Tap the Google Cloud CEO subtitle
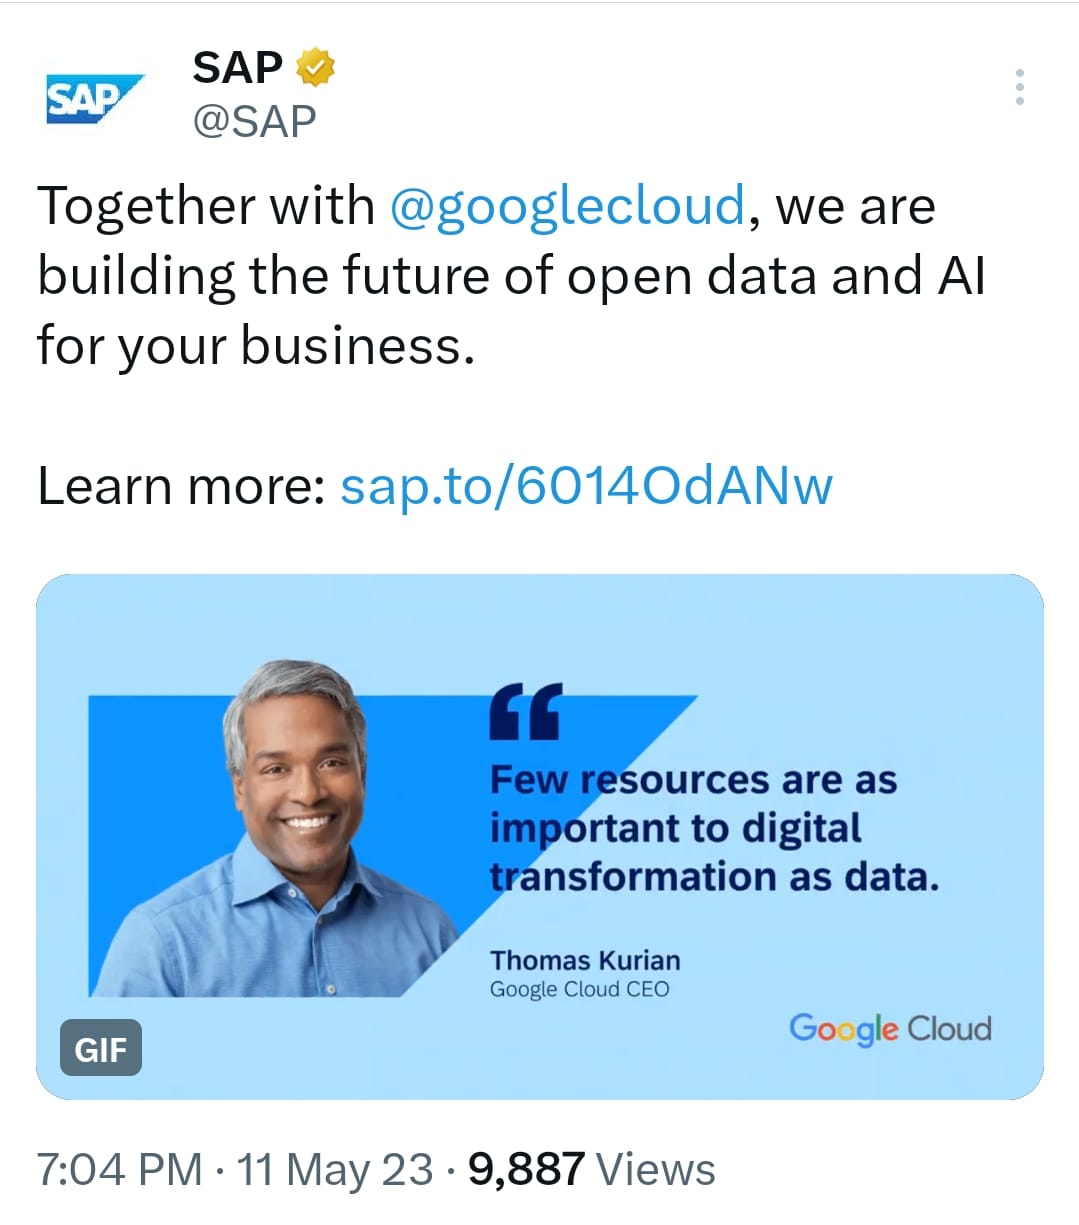This screenshot has width=1079, height=1225. coord(579,990)
